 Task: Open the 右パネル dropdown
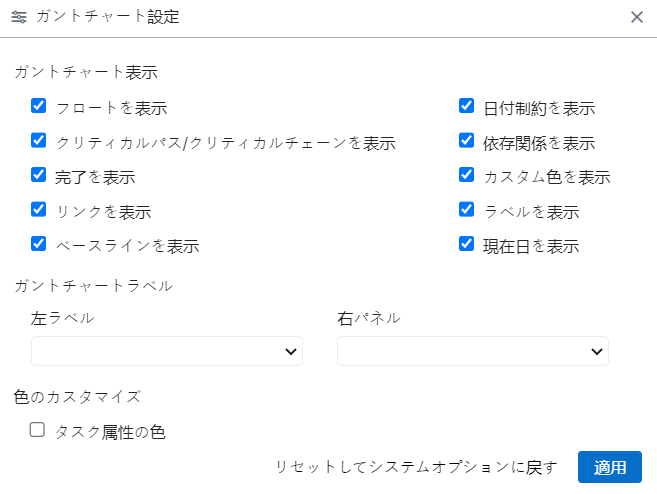point(472,351)
